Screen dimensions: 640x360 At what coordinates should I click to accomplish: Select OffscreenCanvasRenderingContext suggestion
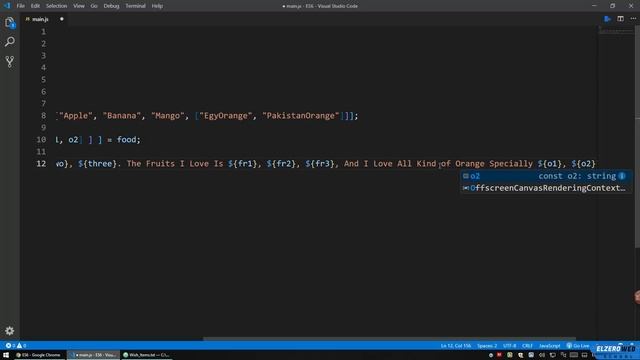(546, 188)
